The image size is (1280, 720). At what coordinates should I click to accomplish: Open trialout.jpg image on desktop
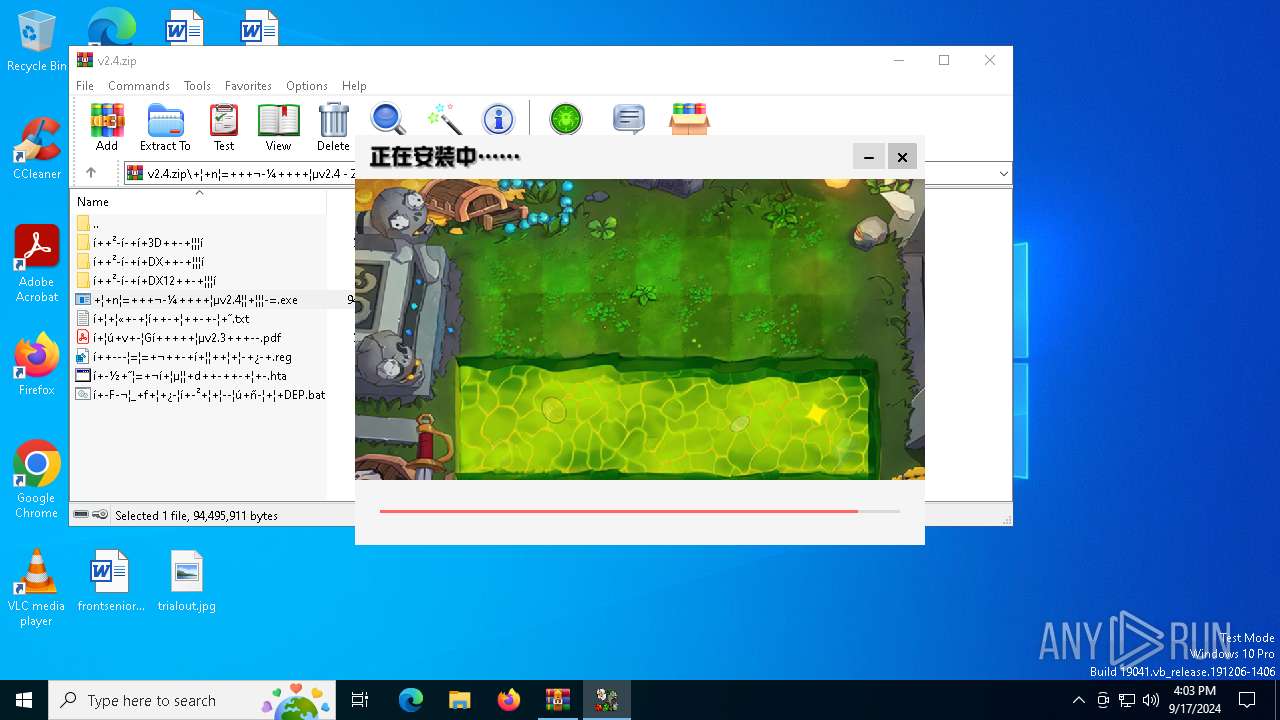point(187,580)
